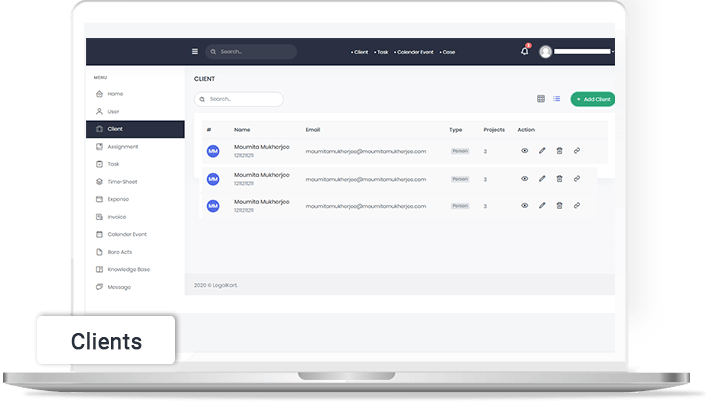Image resolution: width=715 pixels, height=403 pixels.
Task: Open Home in the sidebar menu
Action: tap(115, 94)
